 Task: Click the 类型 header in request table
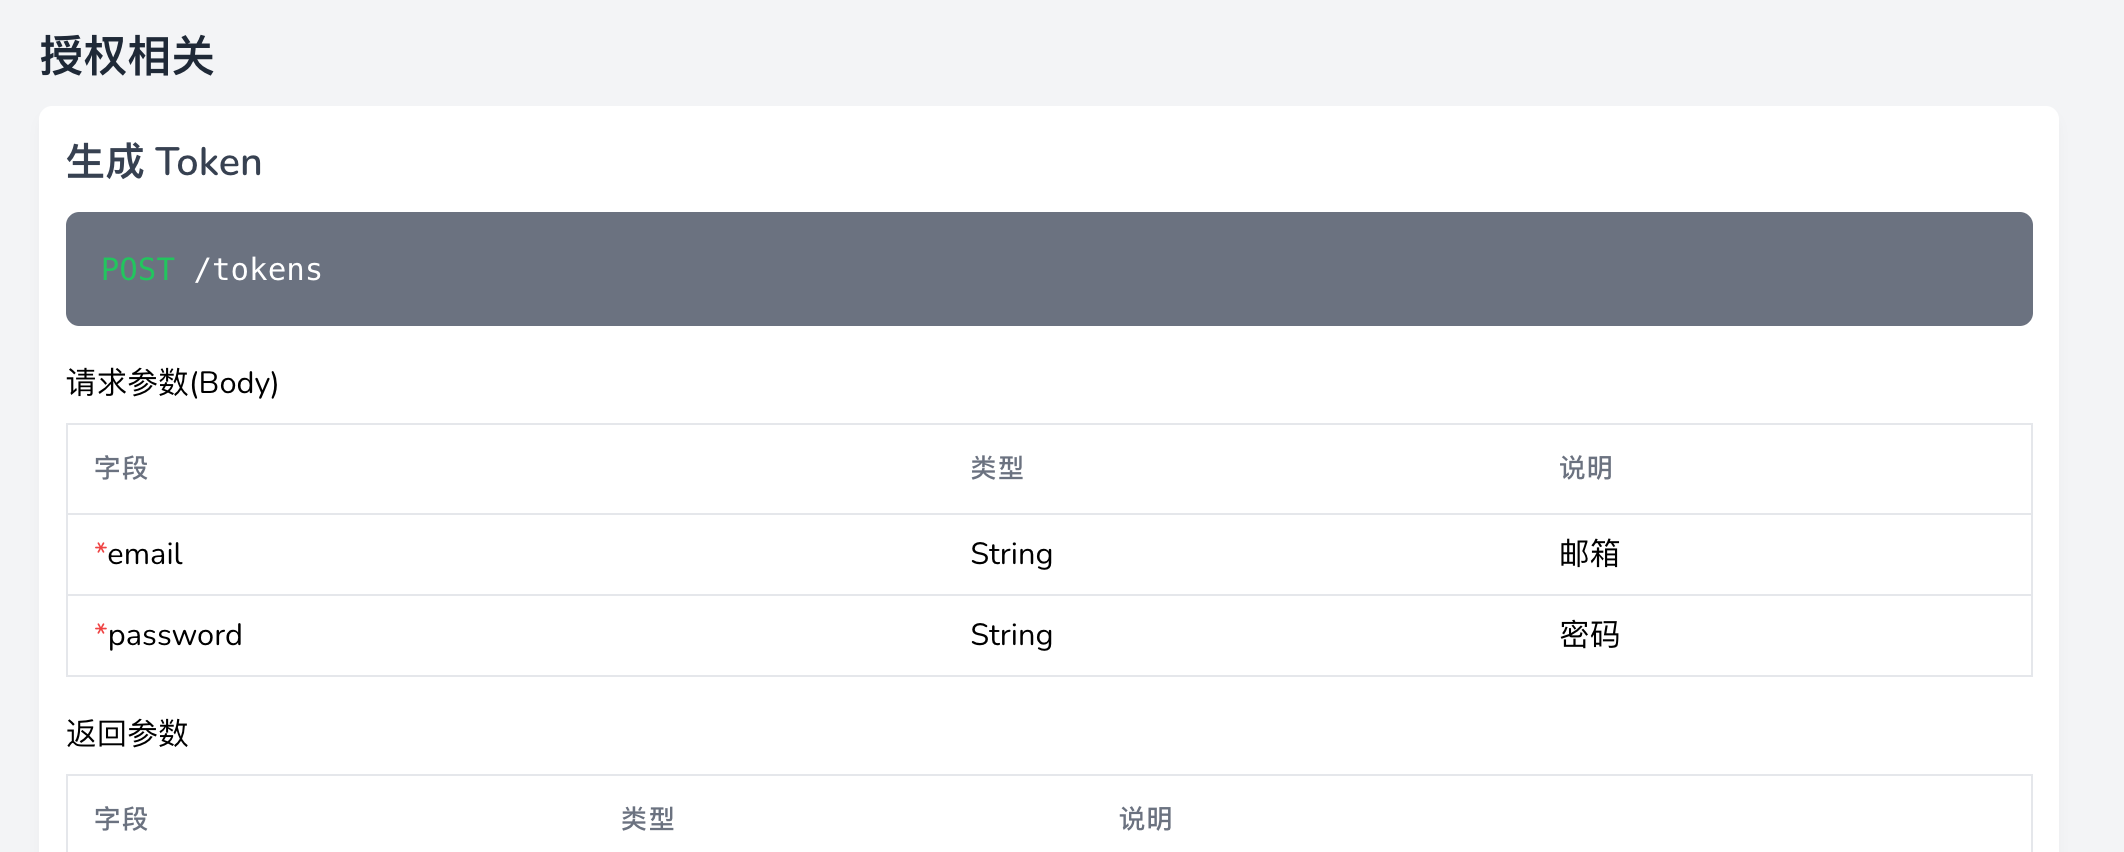997,468
